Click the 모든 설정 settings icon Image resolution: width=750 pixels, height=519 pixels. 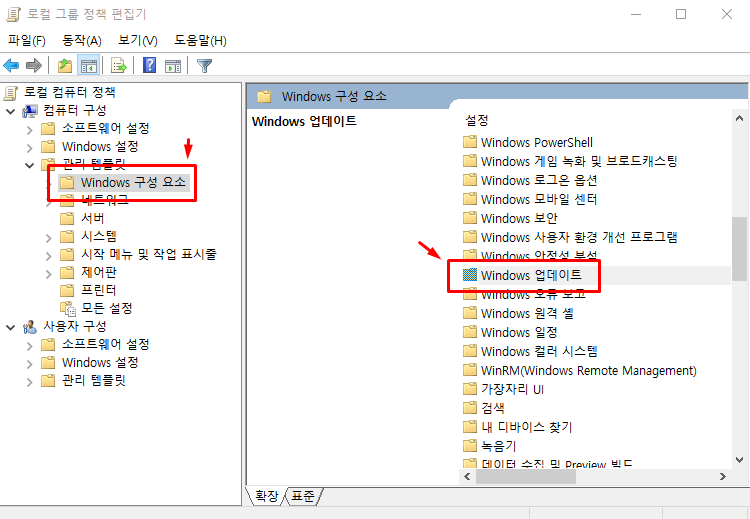(67, 309)
